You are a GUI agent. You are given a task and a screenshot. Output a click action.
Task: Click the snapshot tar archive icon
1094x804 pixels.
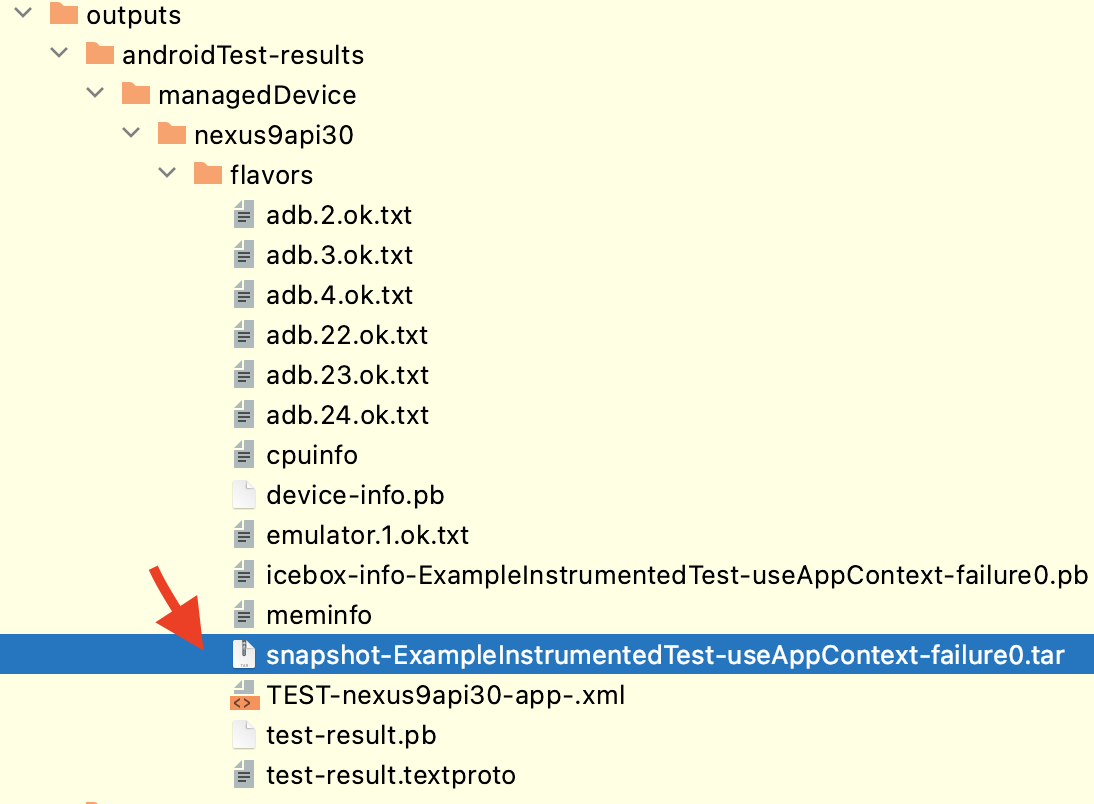tap(243, 654)
